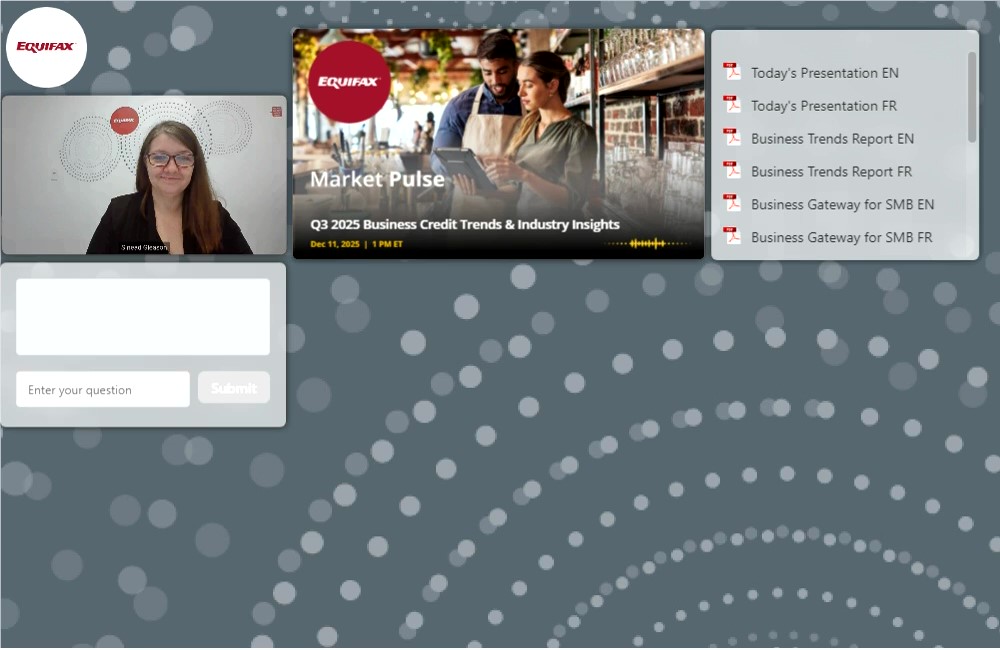Open the Today's Presentation EN link
This screenshot has height=650, width=1000.
(x=824, y=73)
